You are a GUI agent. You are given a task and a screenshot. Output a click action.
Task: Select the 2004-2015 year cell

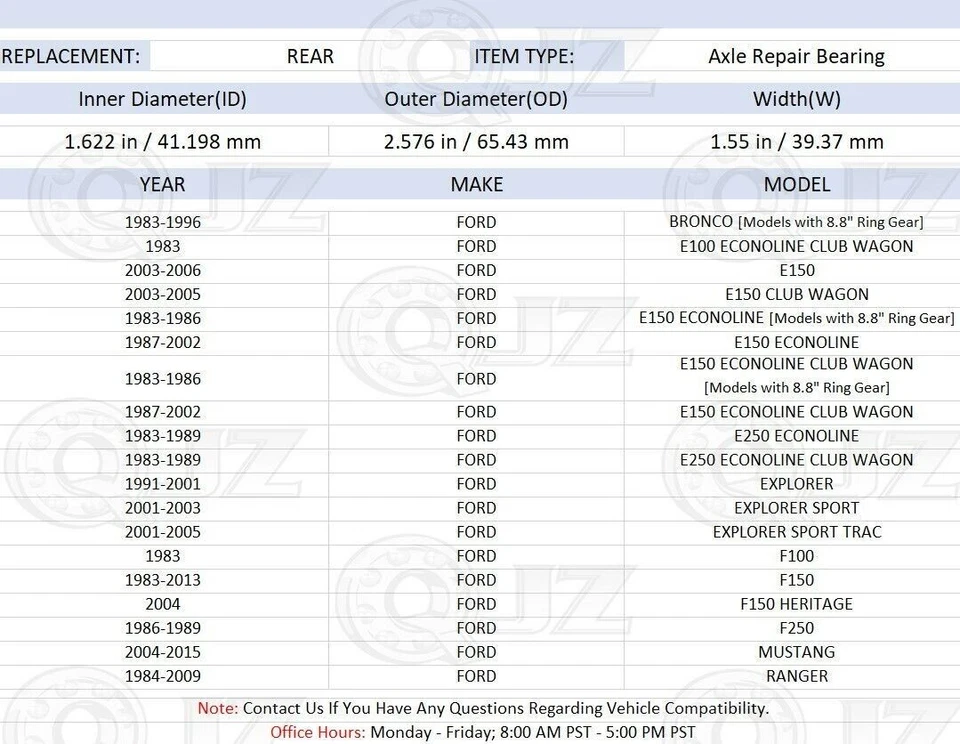pos(163,652)
